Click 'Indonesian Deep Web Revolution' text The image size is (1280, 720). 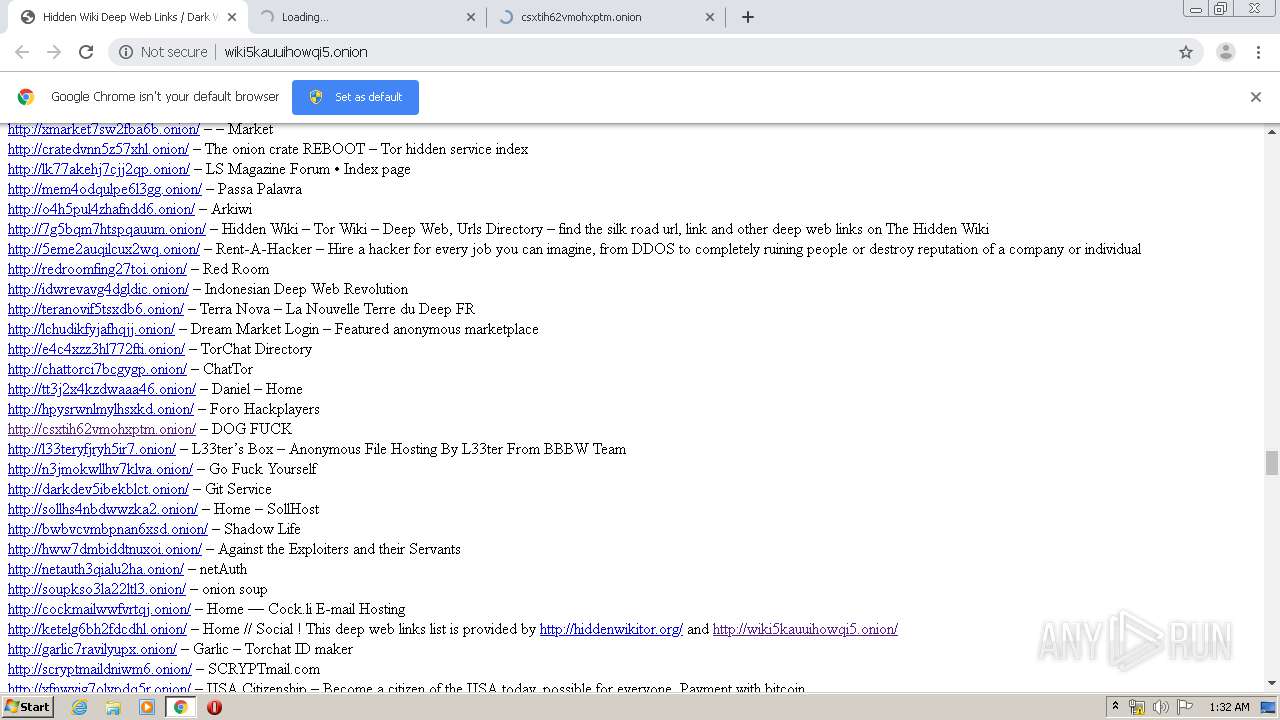(306, 289)
